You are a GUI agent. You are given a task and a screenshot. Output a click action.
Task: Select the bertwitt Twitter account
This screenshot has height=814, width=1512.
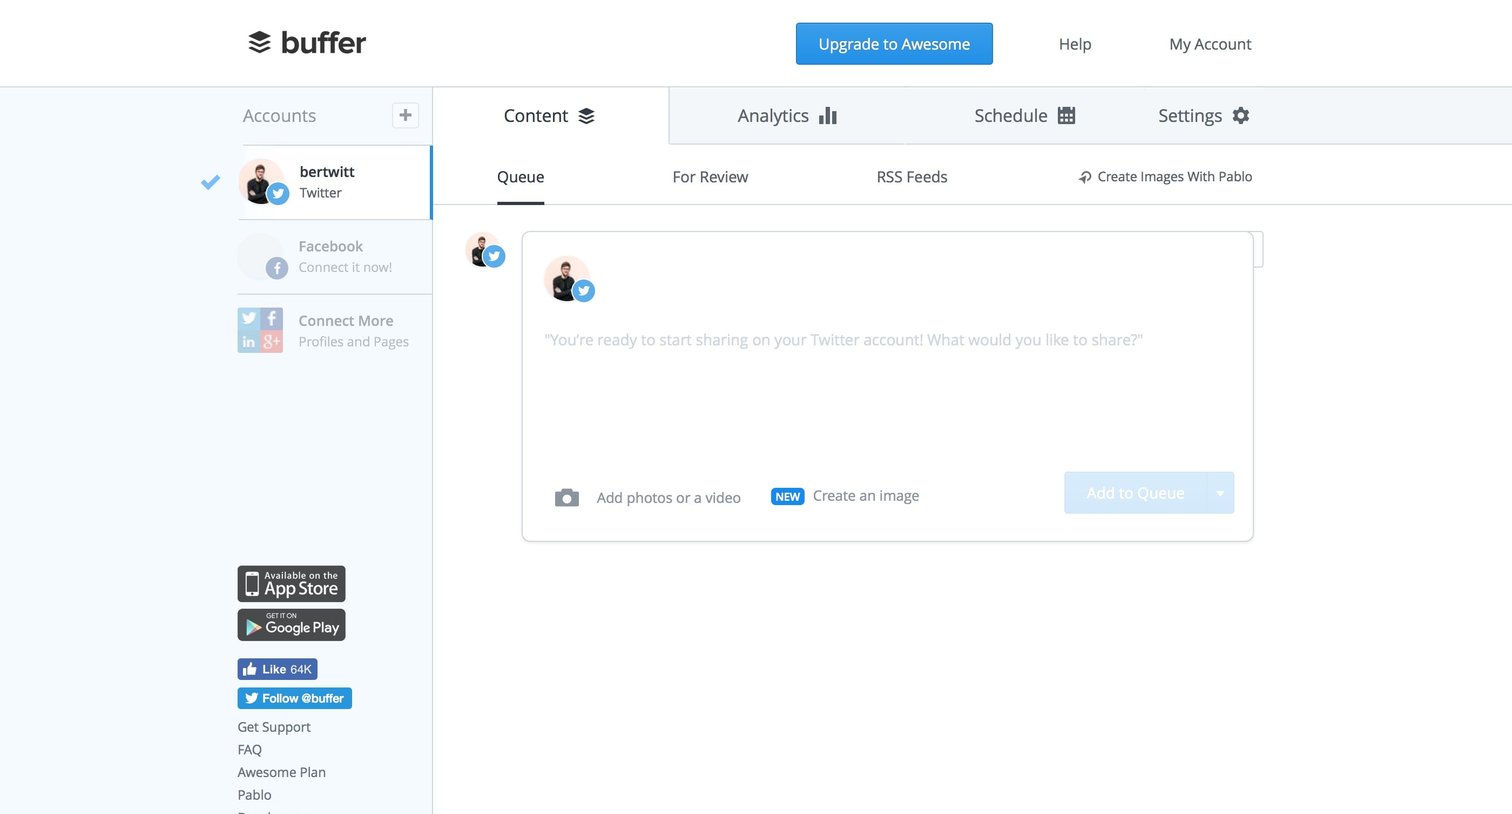pyautogui.click(x=334, y=182)
